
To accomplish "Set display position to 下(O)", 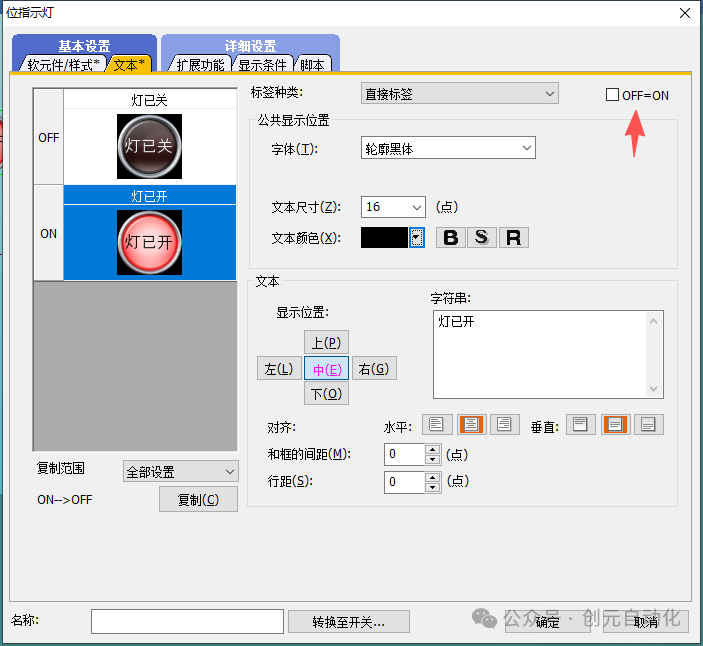I will (326, 394).
